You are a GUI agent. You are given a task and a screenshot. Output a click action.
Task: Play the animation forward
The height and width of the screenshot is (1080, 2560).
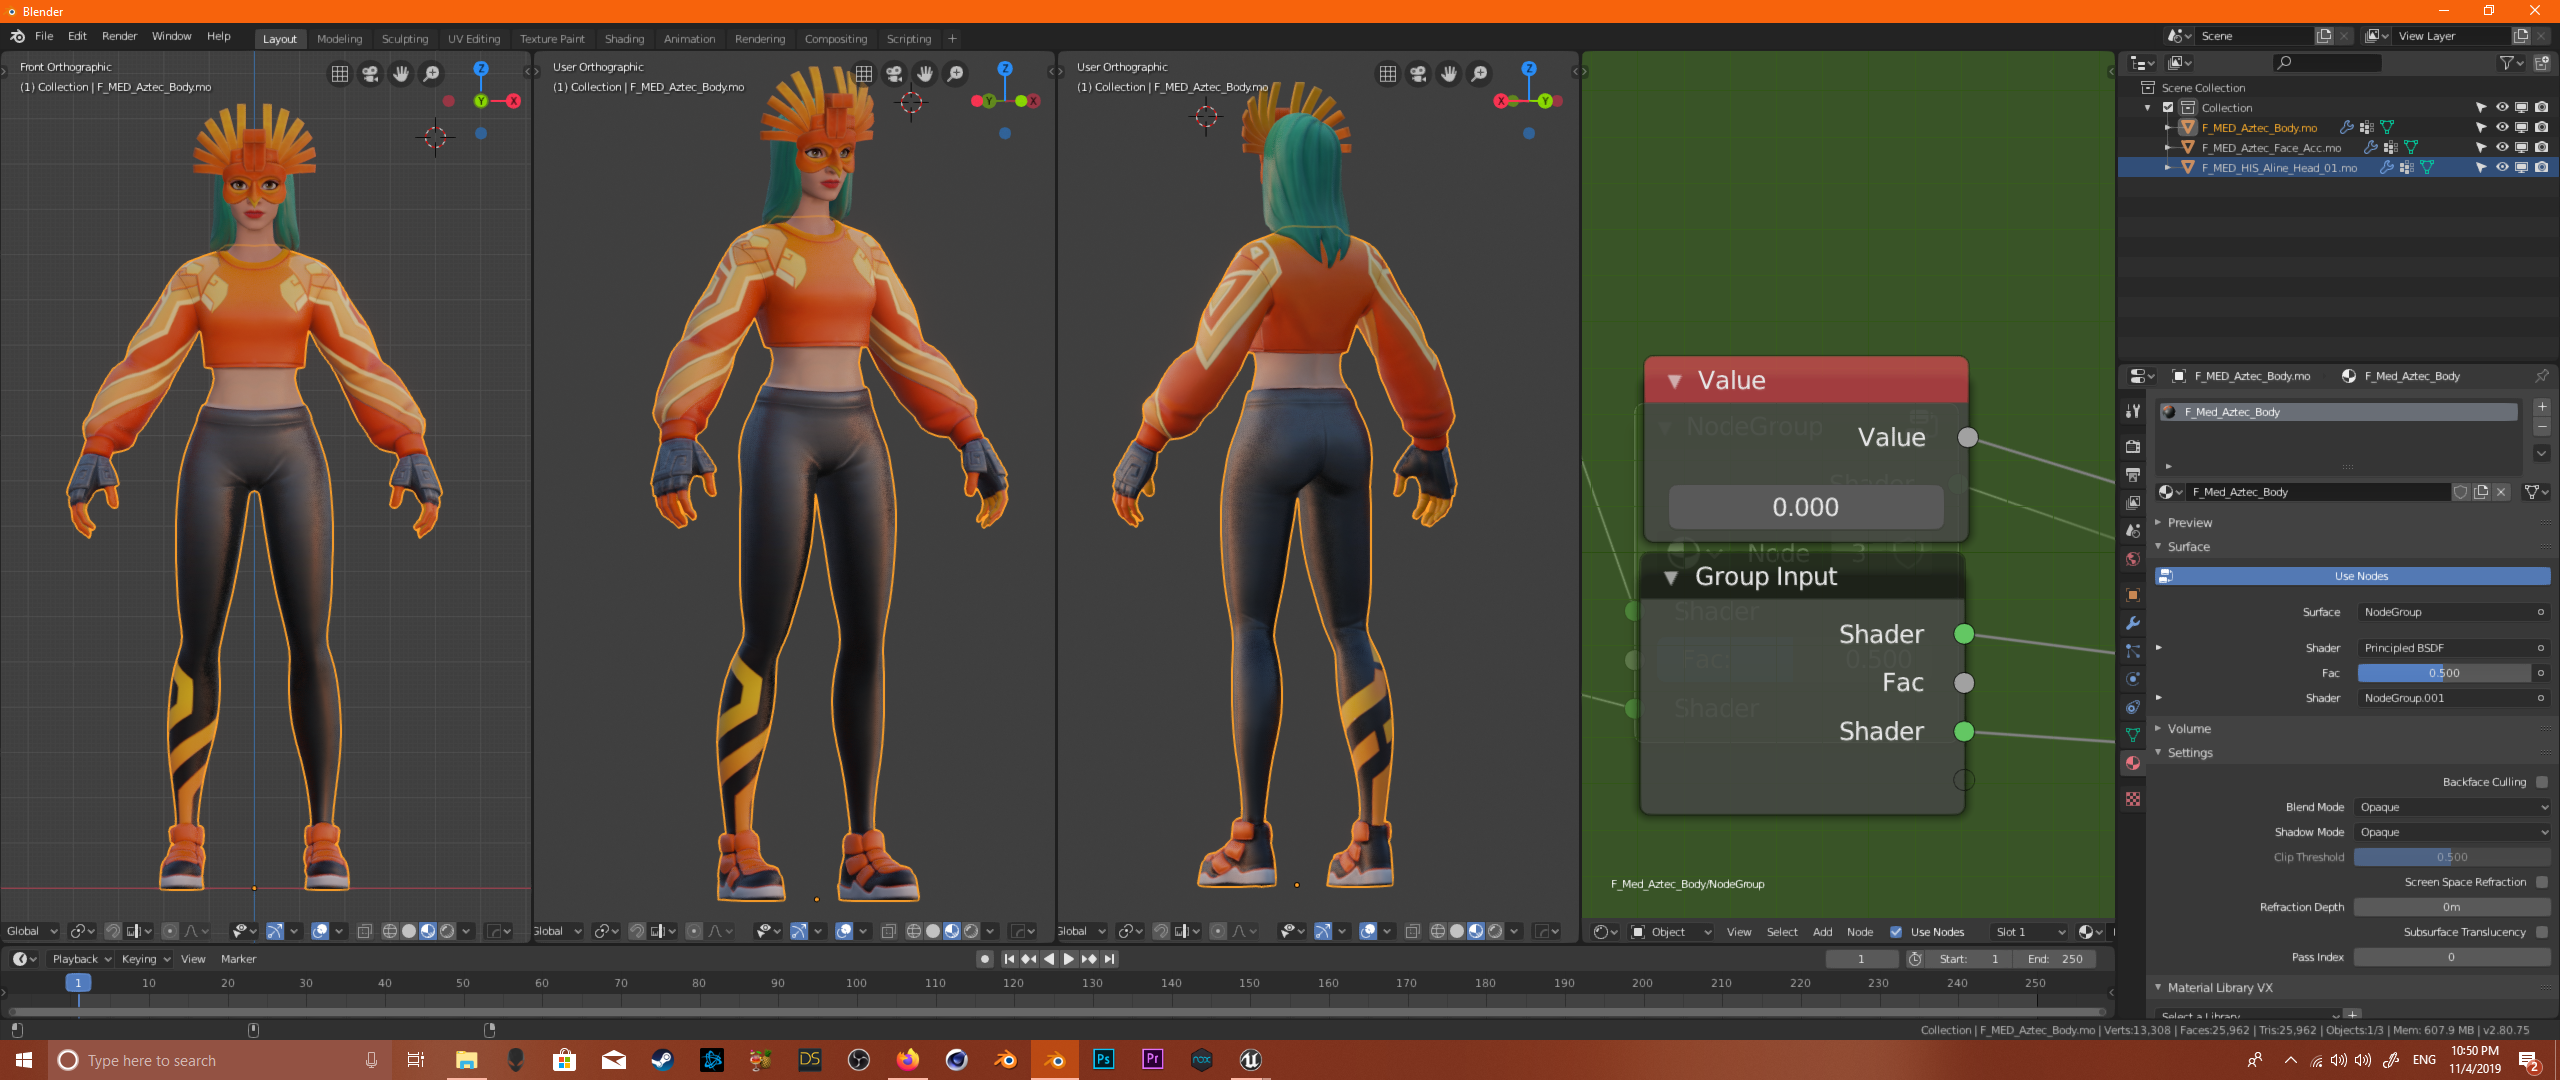pos(1069,959)
